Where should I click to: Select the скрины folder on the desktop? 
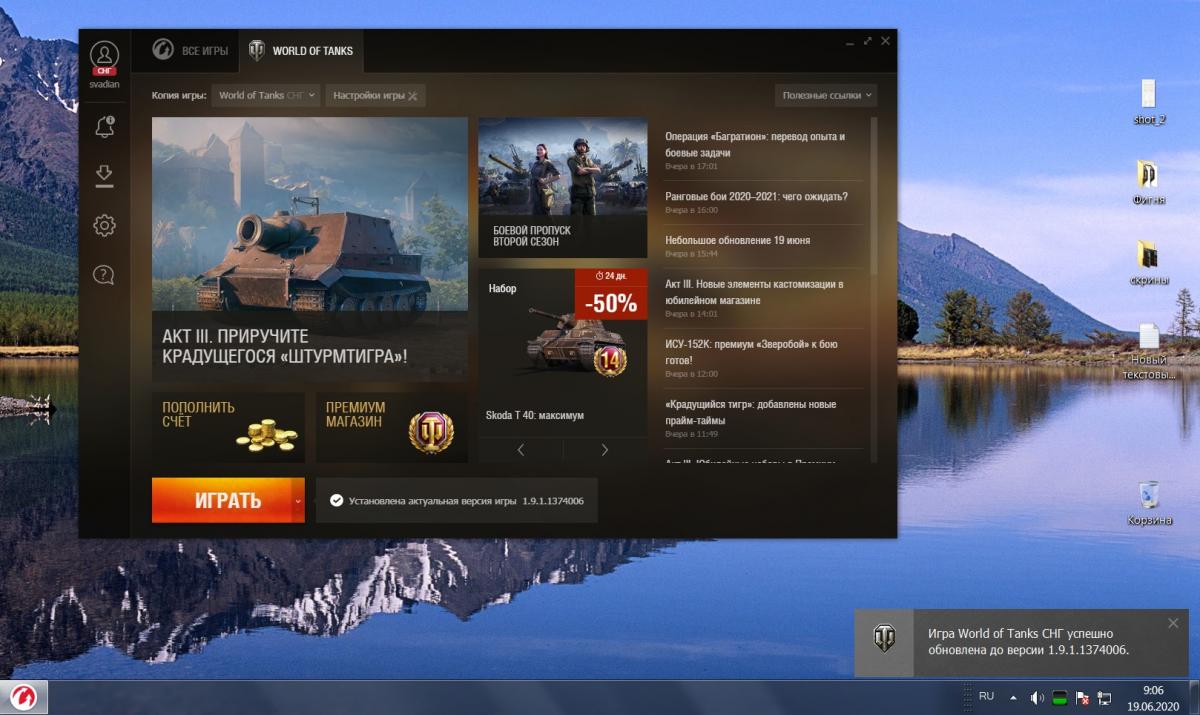coord(1149,262)
